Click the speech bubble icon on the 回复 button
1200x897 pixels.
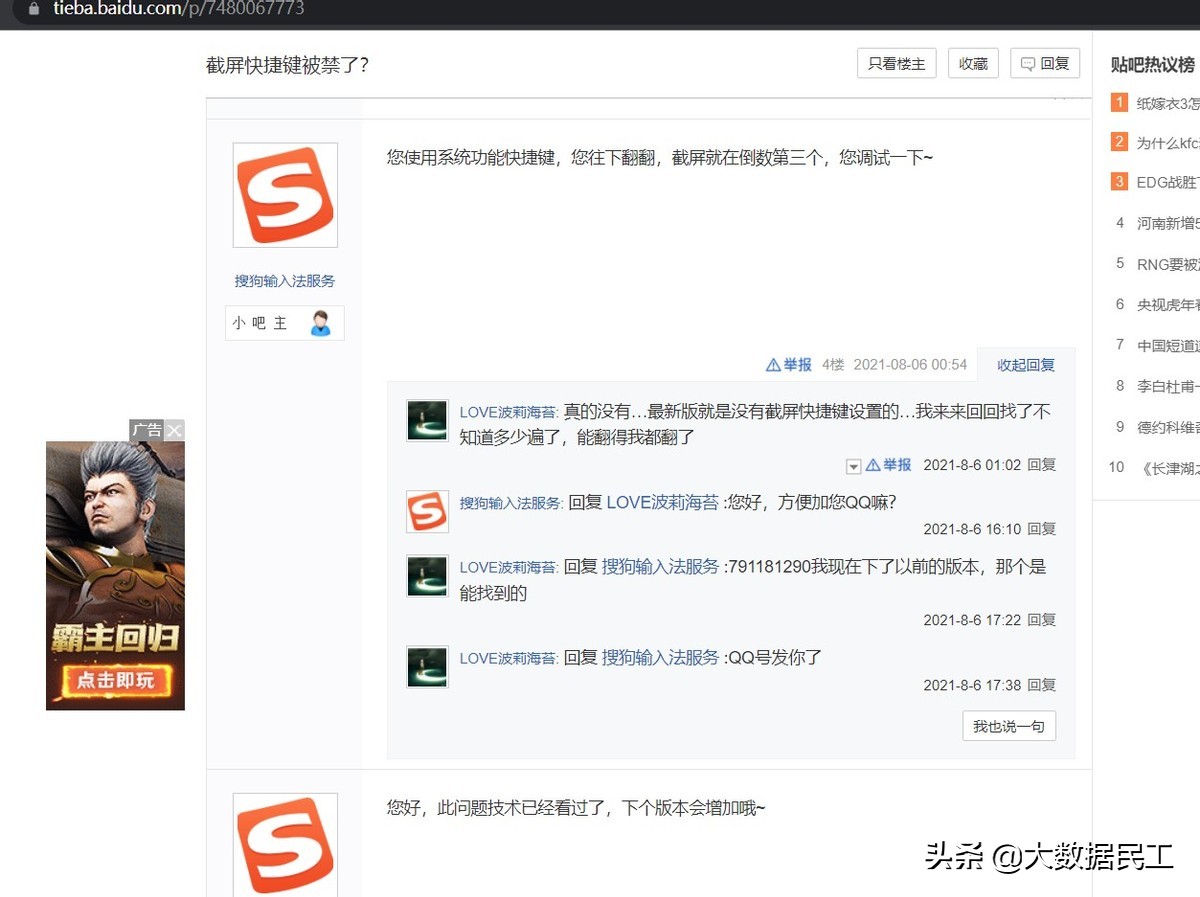(1028, 63)
